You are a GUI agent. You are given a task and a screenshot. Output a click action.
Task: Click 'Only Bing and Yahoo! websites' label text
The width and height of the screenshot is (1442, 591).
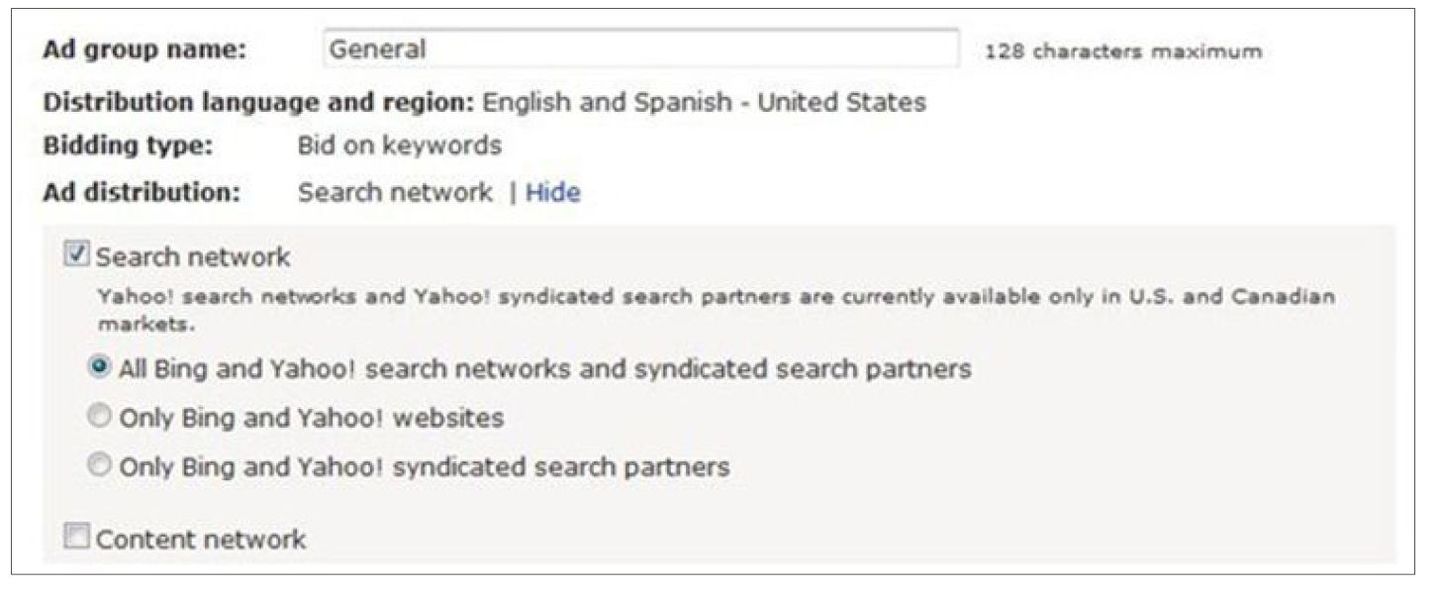coord(311,418)
